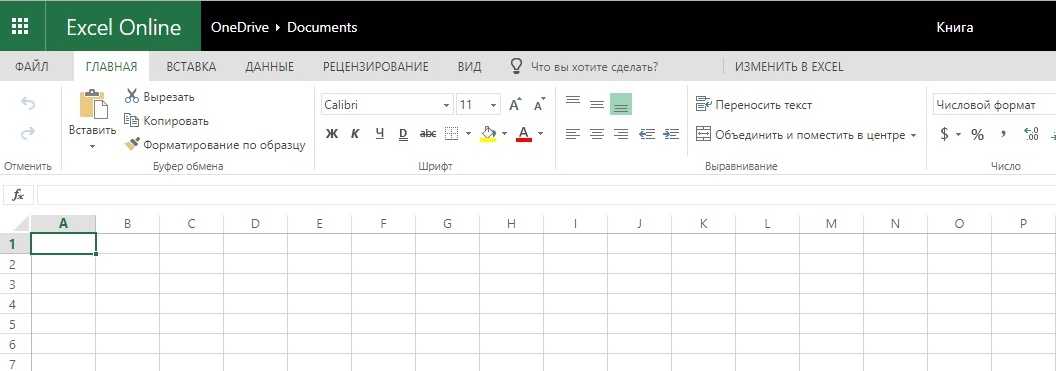The width and height of the screenshot is (1056, 371).
Task: Open Documents breadcrumb link
Action: [322, 28]
